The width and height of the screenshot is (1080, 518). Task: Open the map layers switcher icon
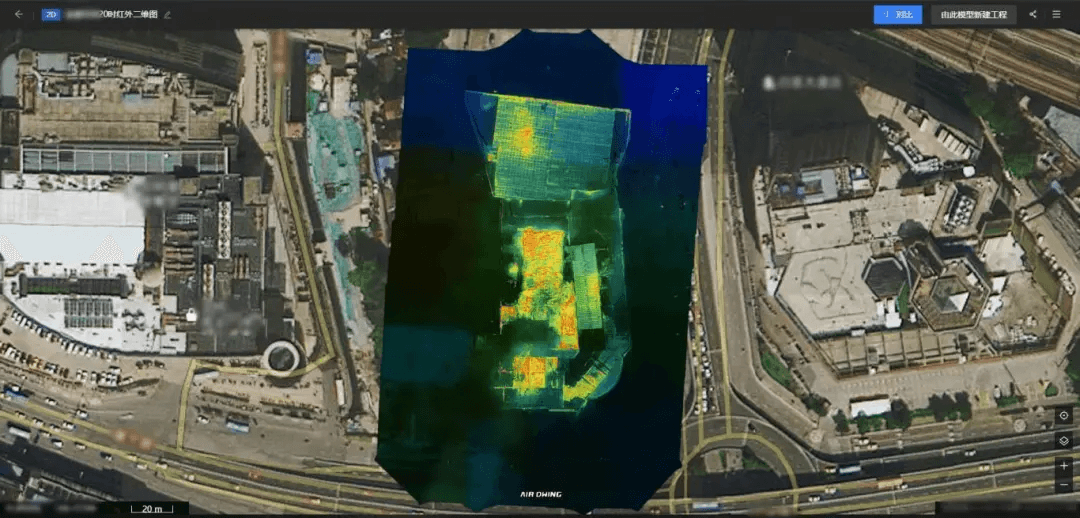point(1063,441)
